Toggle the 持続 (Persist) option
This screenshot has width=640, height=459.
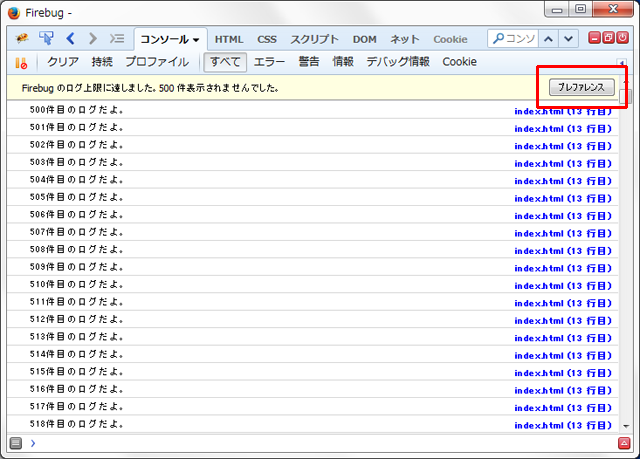(102, 62)
